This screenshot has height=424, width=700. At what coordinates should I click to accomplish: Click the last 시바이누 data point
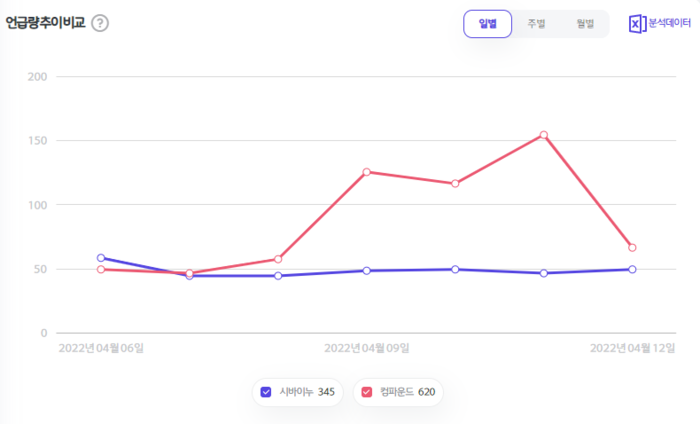pos(632,269)
